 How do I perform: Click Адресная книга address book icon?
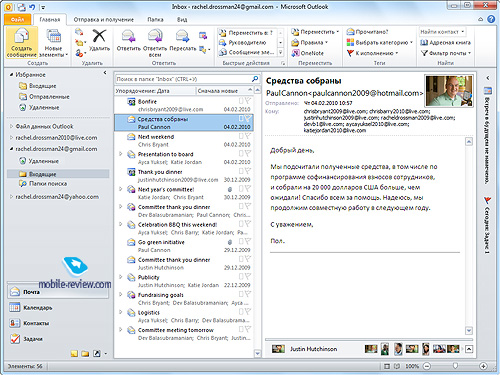(x=424, y=42)
